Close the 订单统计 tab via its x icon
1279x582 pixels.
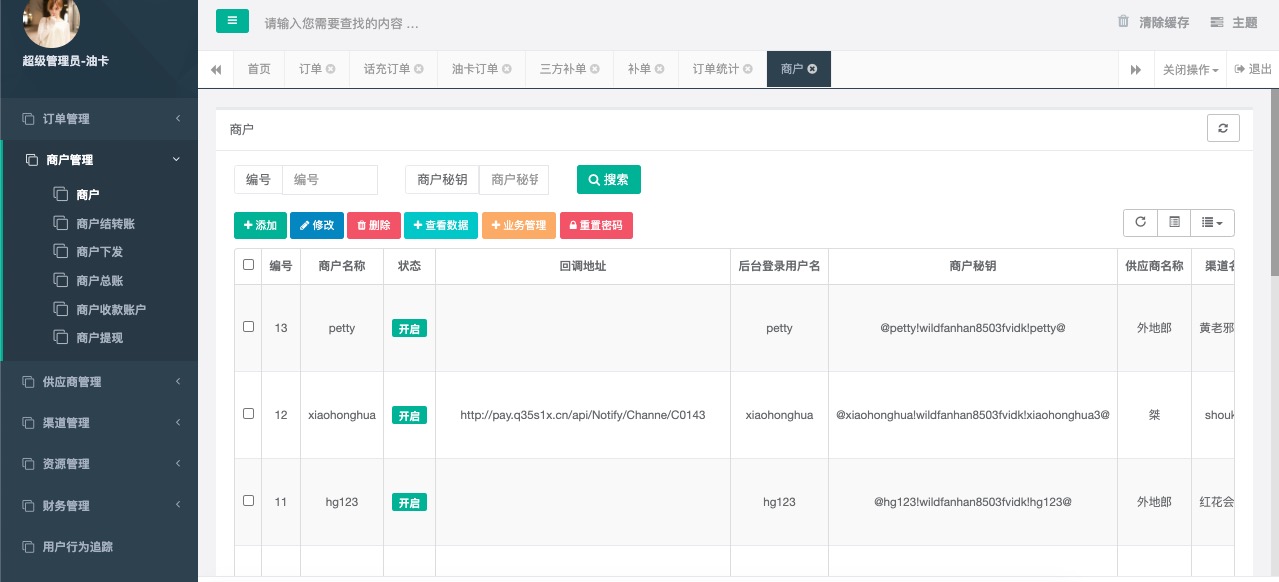point(750,69)
